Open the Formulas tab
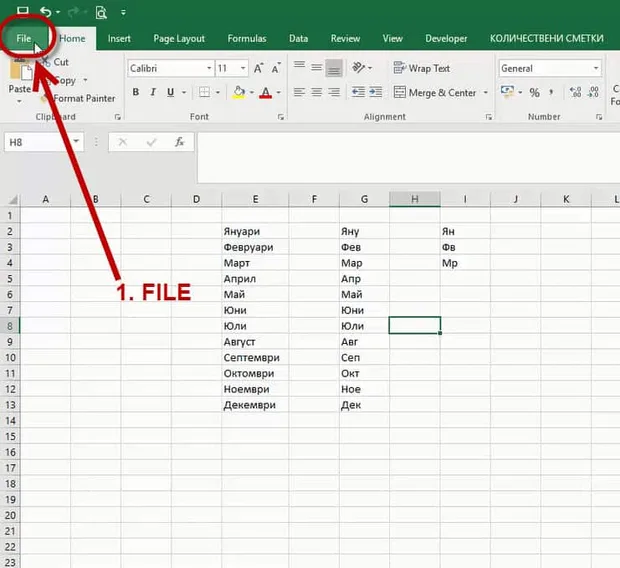Screen dimensions: 620x568 (247, 38)
